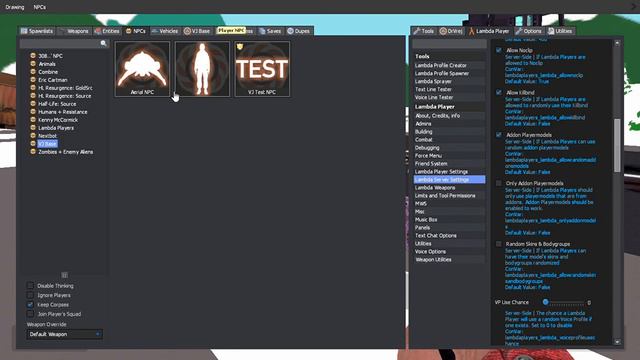Open the Spawnlists tab
This screenshot has height=360, width=640.
click(x=37, y=31)
